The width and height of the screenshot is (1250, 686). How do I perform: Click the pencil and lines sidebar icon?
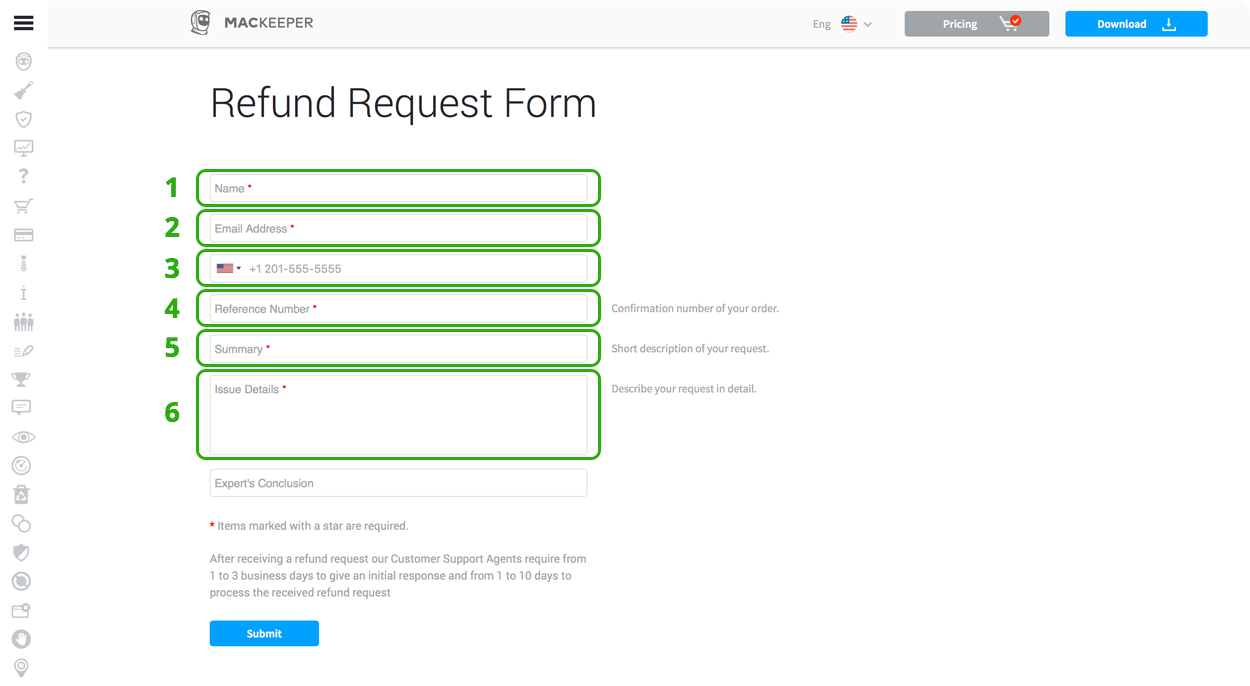23,351
